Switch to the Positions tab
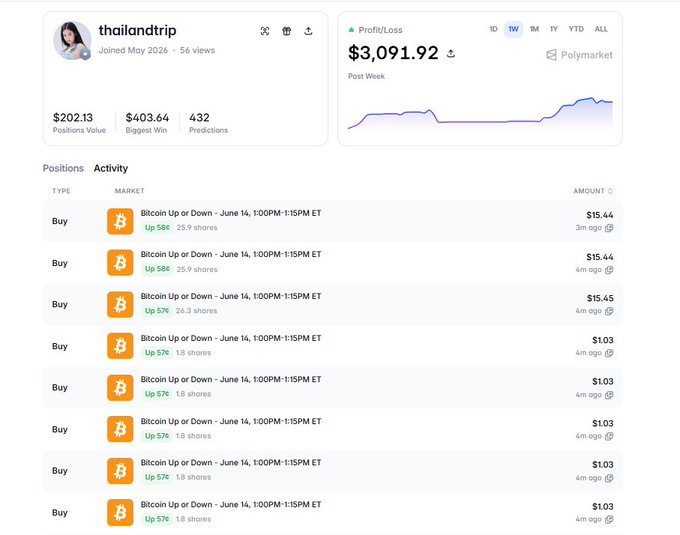This screenshot has height=535, width=680. tap(63, 168)
